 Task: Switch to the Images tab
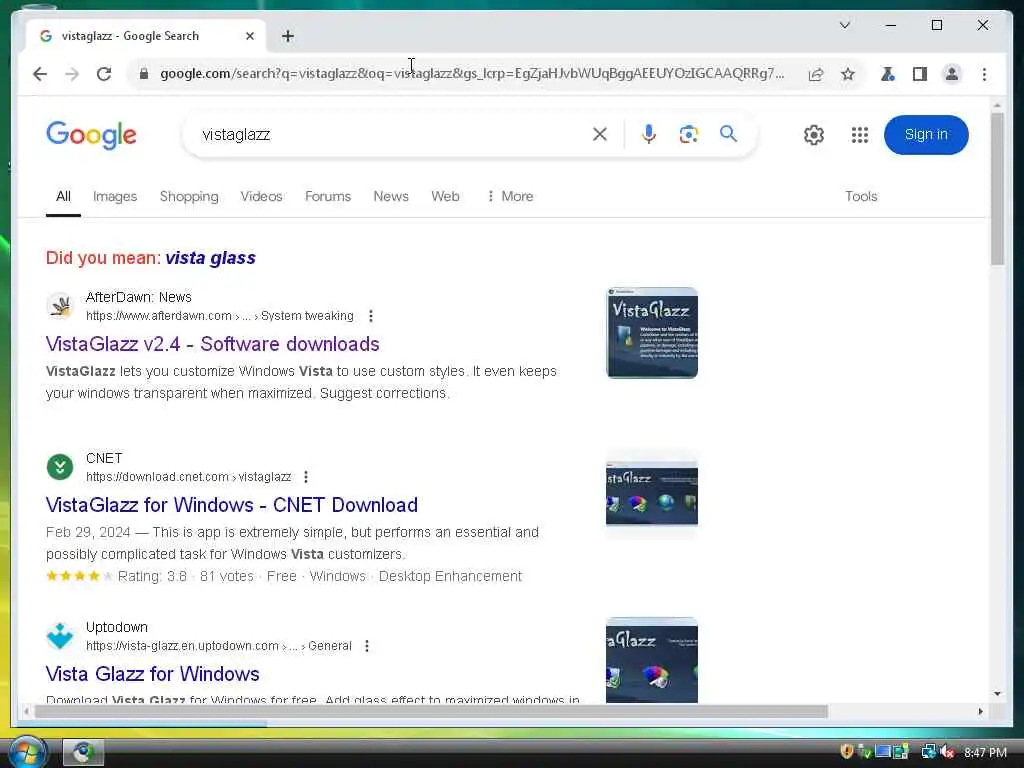[x=115, y=197]
